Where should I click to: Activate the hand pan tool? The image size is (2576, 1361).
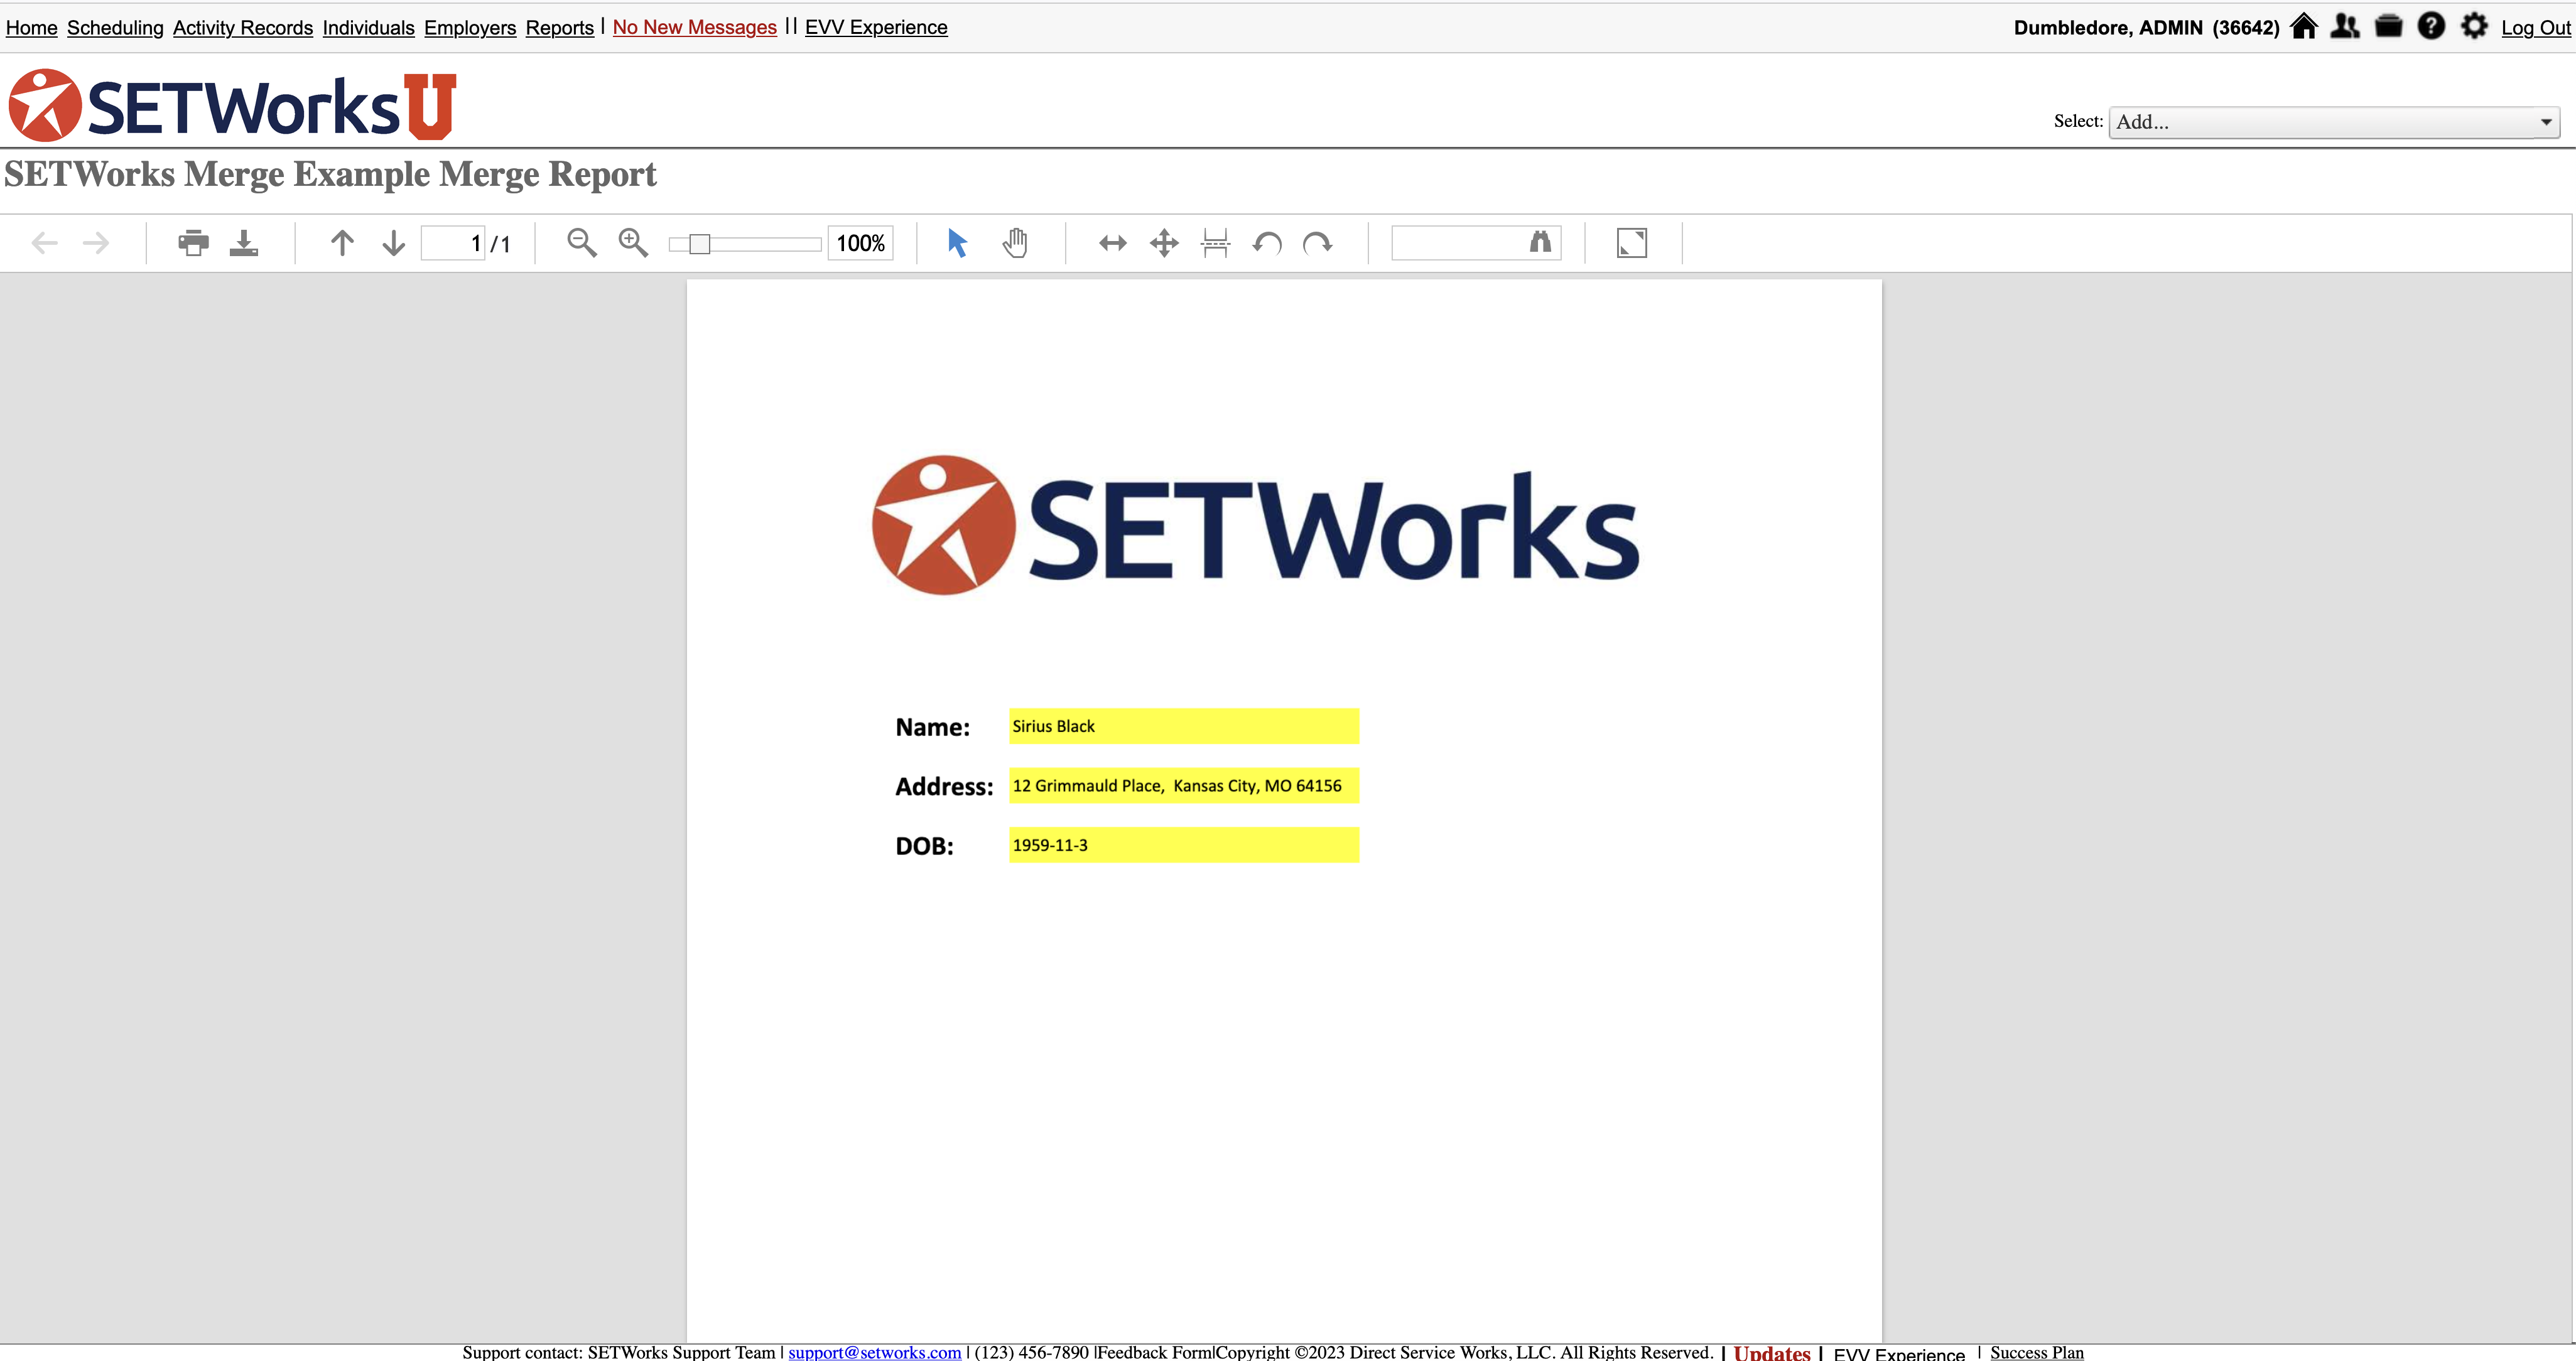[1015, 243]
